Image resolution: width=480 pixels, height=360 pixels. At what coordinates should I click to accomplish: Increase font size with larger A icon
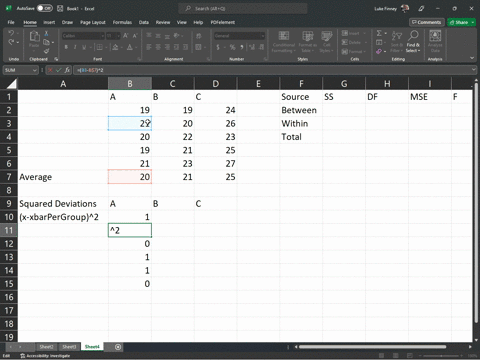tap(126, 36)
